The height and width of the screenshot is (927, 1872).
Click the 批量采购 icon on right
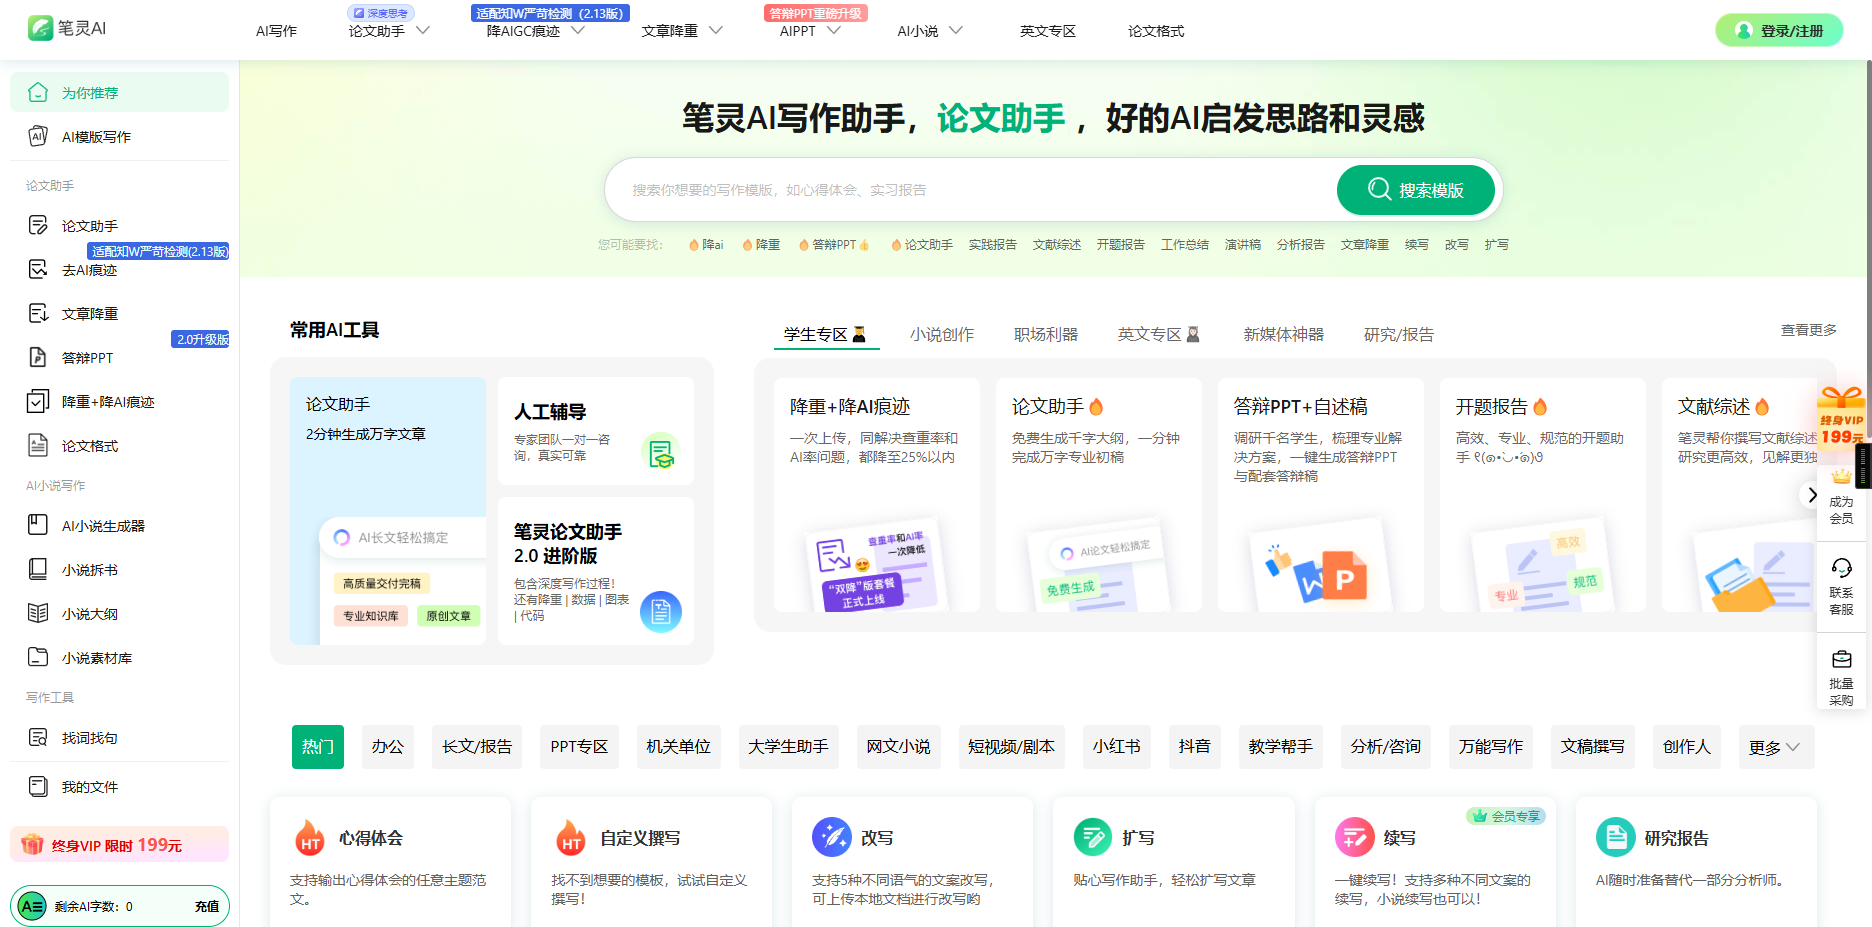[x=1841, y=660]
